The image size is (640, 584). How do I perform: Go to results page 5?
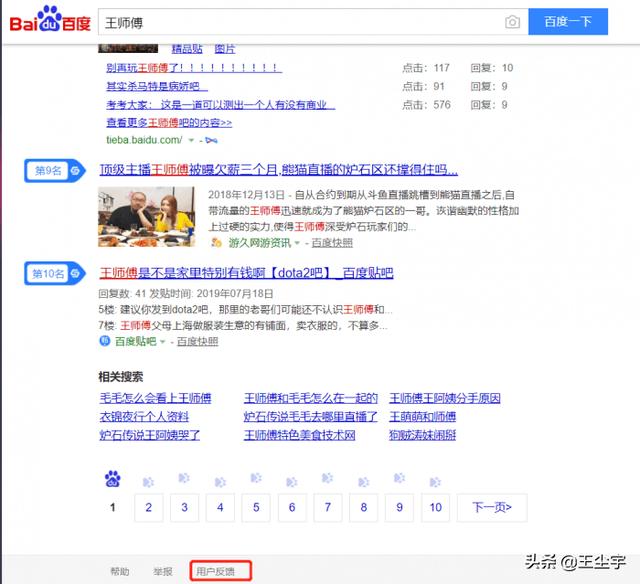(x=256, y=507)
